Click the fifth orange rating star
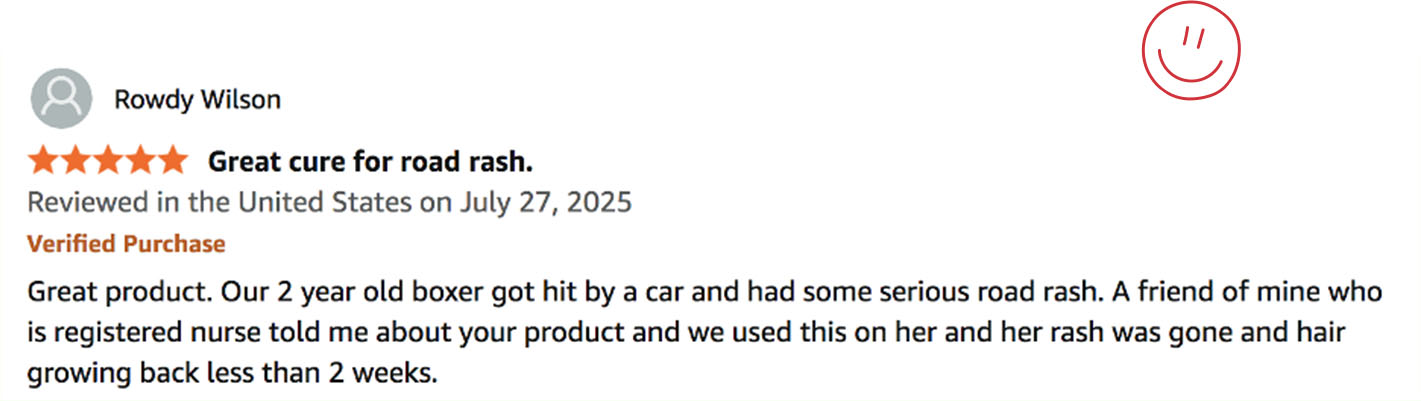 (172, 160)
